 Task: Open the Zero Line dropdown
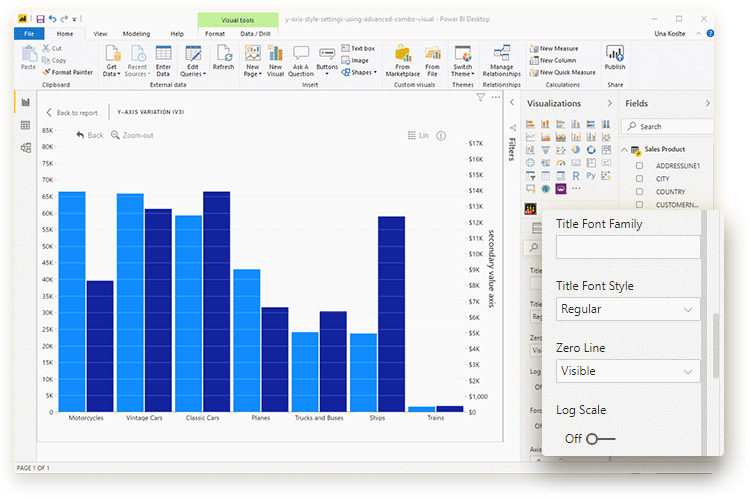click(628, 371)
